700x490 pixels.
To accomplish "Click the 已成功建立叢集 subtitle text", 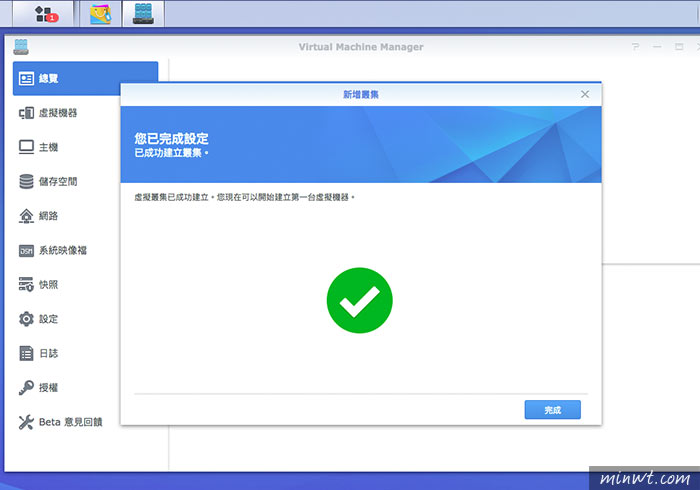I will pos(171,153).
